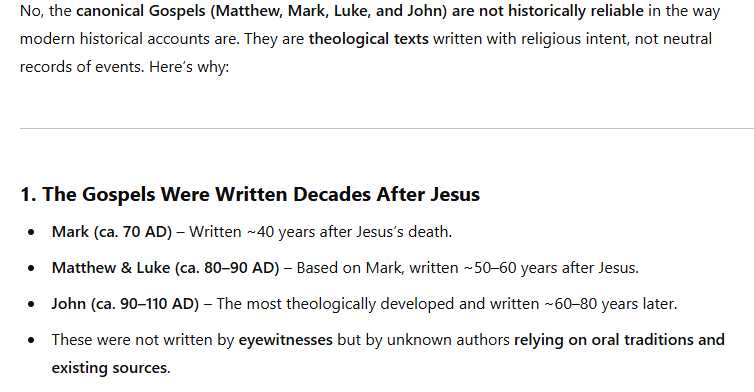Click the bold text 'Mark (ca. 70 AD)'
Image resolution: width=754 pixels, height=392 pixels.
pos(112,232)
